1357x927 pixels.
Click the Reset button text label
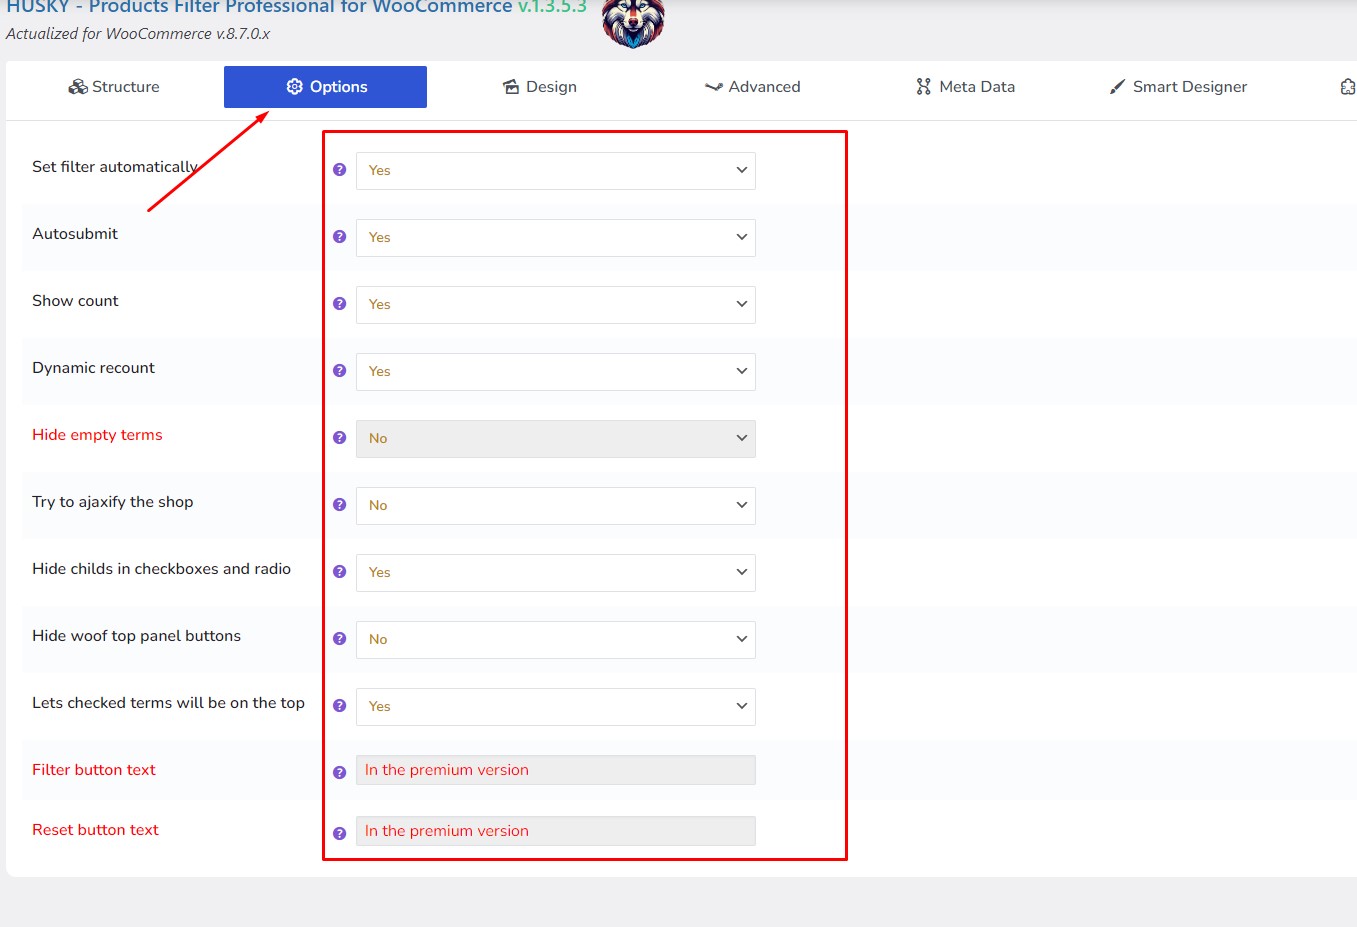click(x=95, y=830)
